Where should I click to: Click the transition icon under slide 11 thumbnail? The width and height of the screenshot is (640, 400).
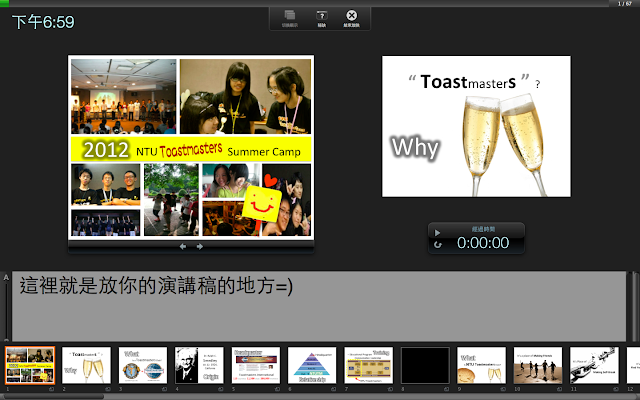coord(616,389)
